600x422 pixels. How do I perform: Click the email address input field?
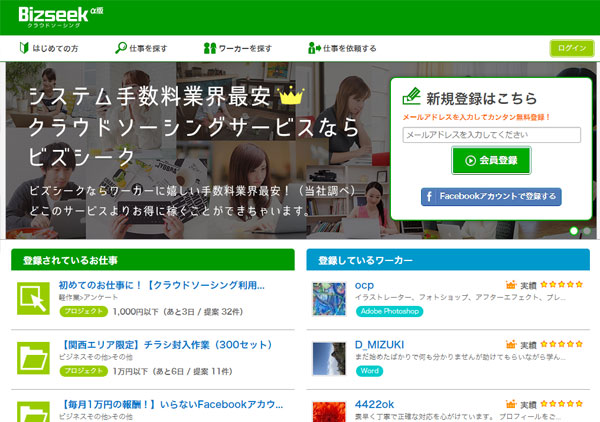pos(491,135)
